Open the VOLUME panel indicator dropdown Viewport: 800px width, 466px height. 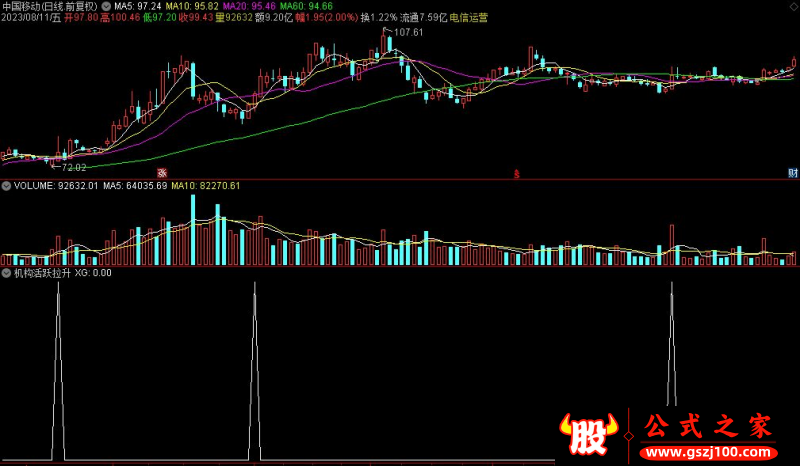(x=6, y=186)
